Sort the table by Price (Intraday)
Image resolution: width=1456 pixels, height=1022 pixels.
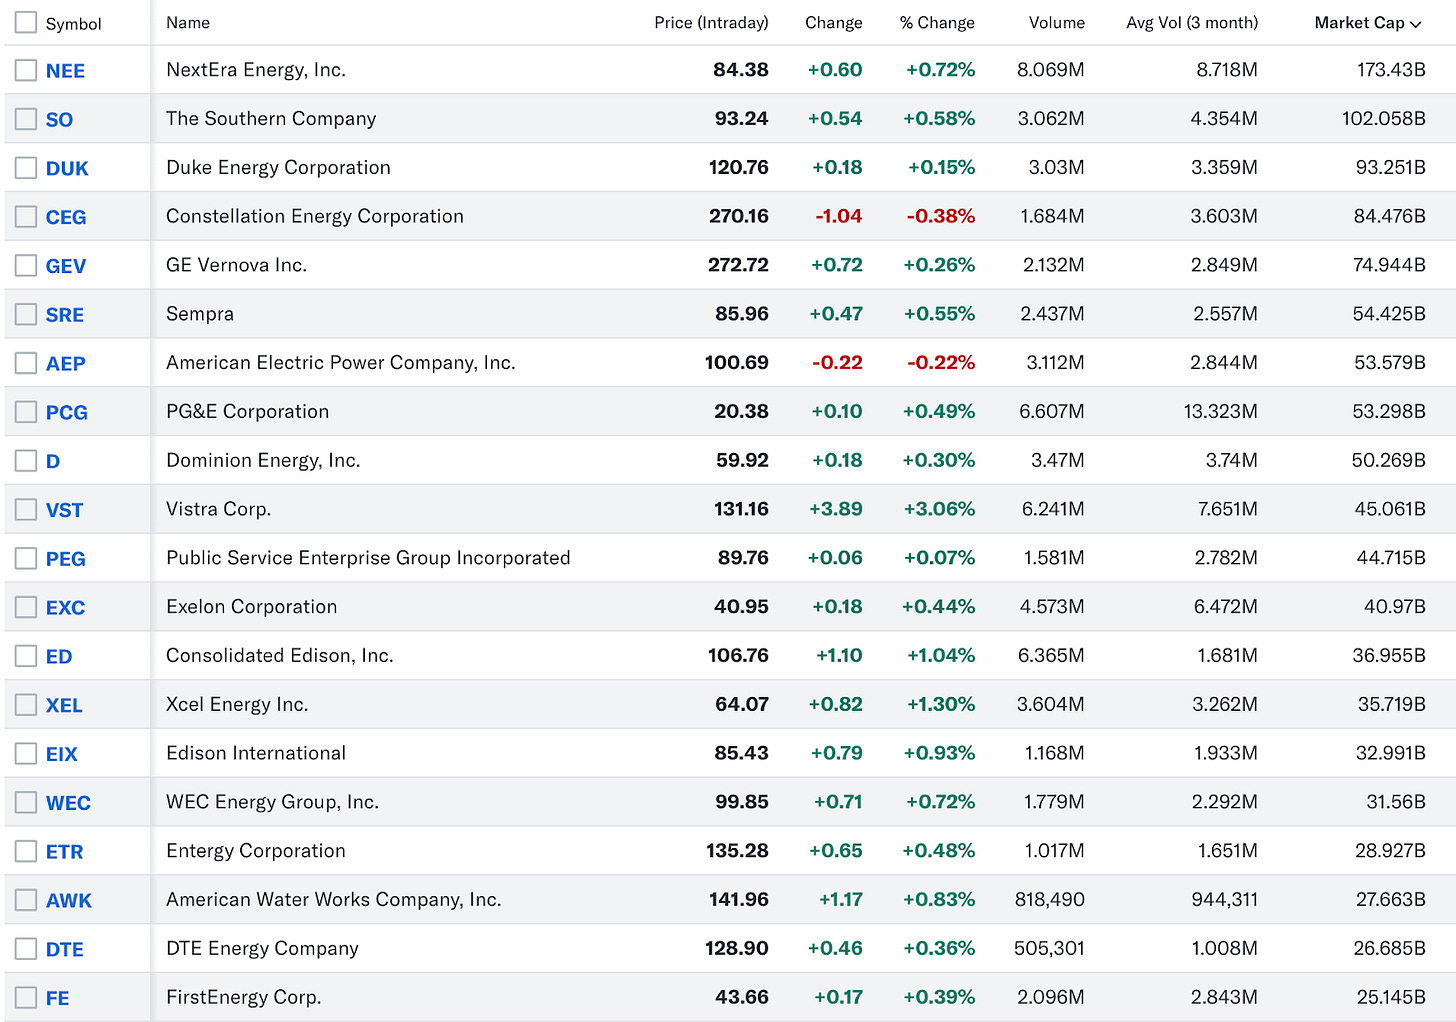pyautogui.click(x=712, y=22)
